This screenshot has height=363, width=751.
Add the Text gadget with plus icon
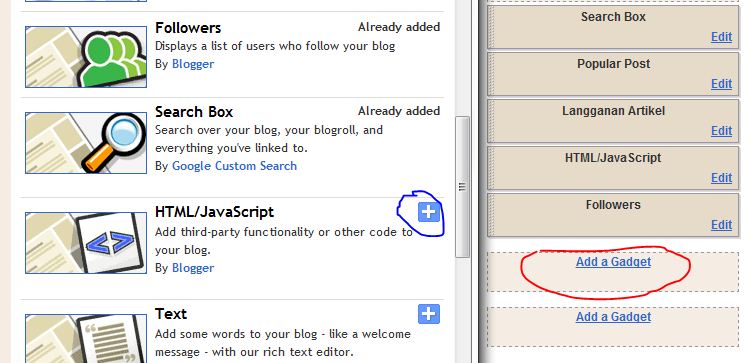pos(429,314)
